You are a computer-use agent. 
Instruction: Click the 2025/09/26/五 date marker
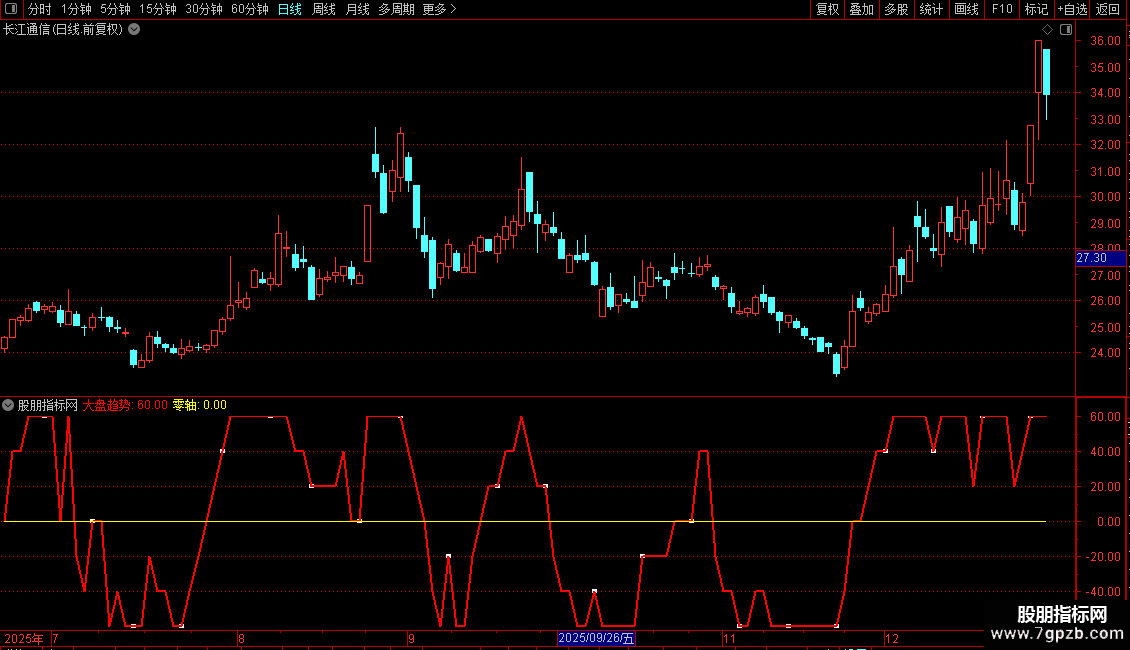(x=596, y=638)
